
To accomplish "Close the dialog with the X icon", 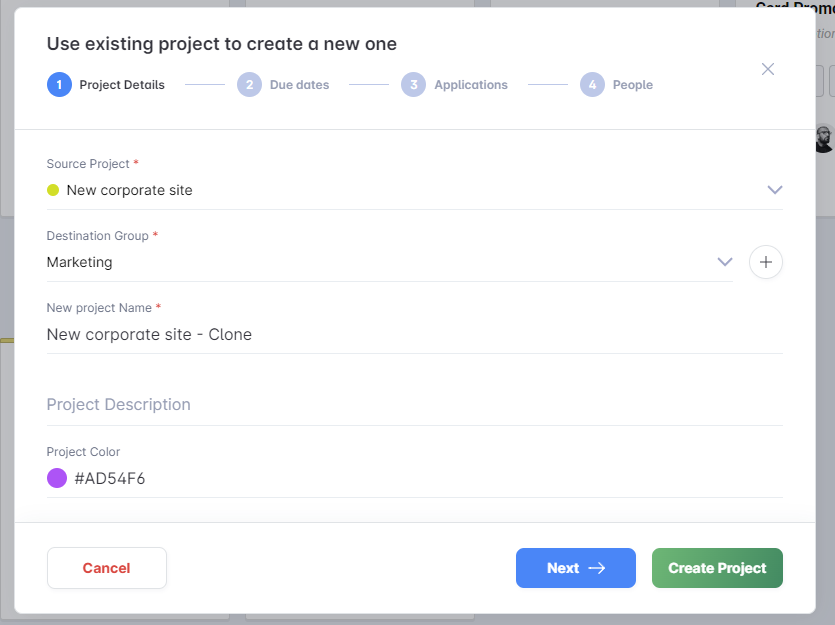I will 768,69.
